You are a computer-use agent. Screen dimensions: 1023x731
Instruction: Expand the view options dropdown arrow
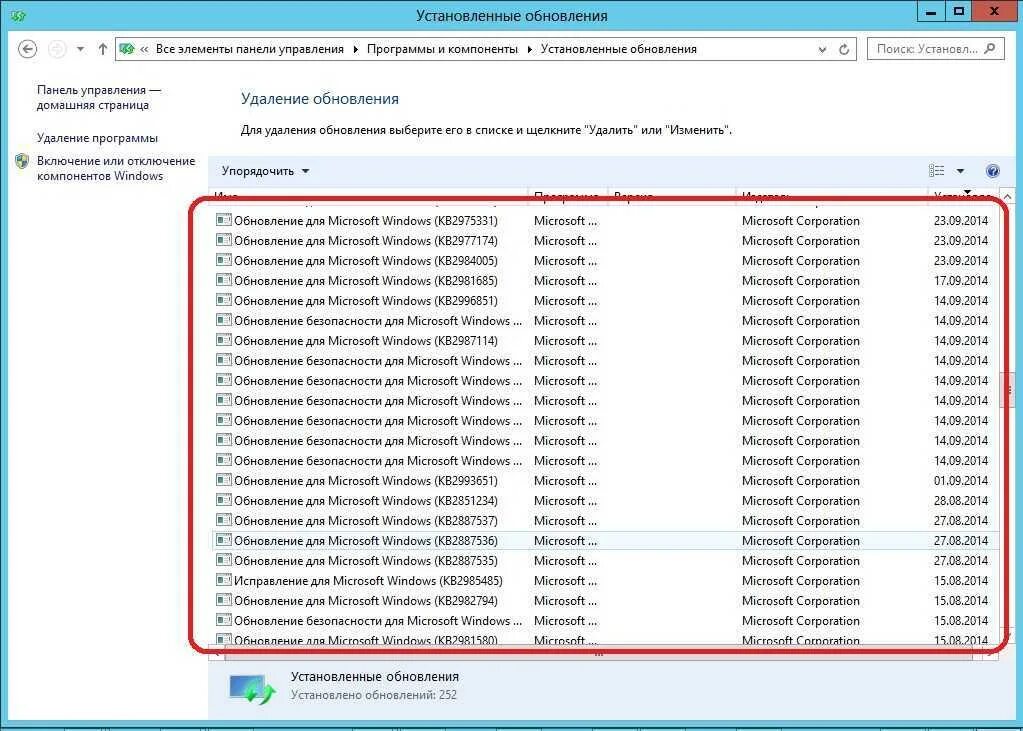coord(960,171)
